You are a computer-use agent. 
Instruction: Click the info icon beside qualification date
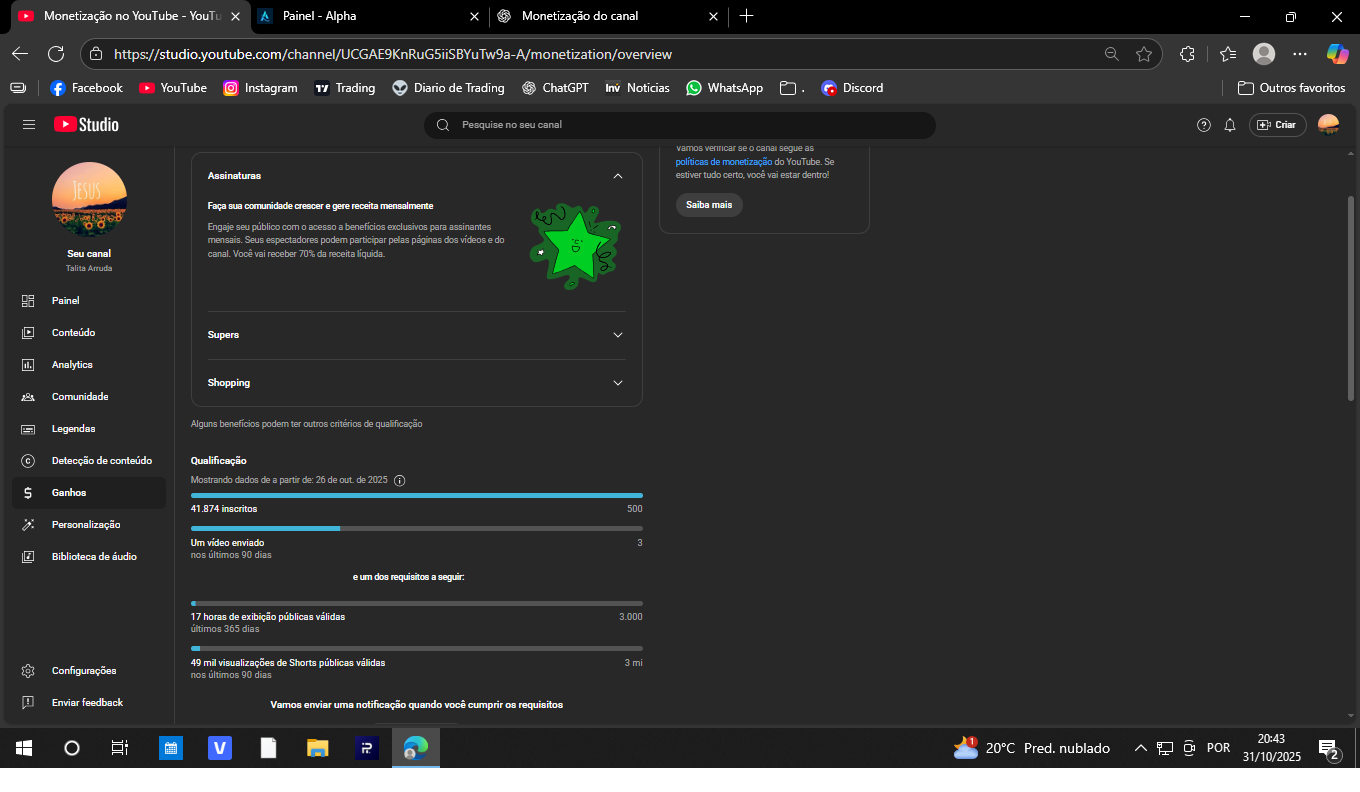tap(400, 481)
